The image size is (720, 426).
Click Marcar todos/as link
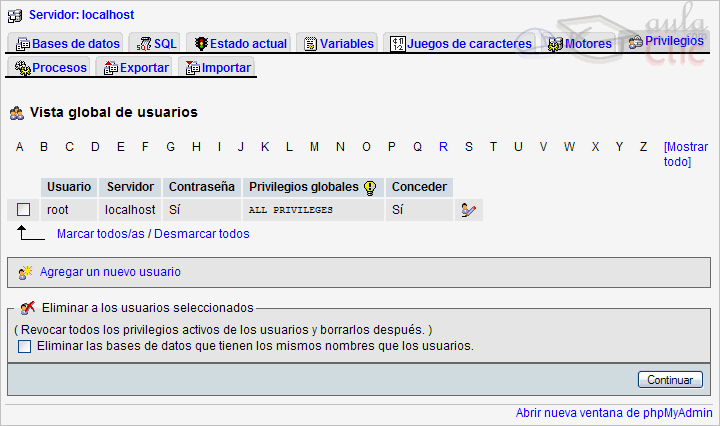(x=101, y=234)
